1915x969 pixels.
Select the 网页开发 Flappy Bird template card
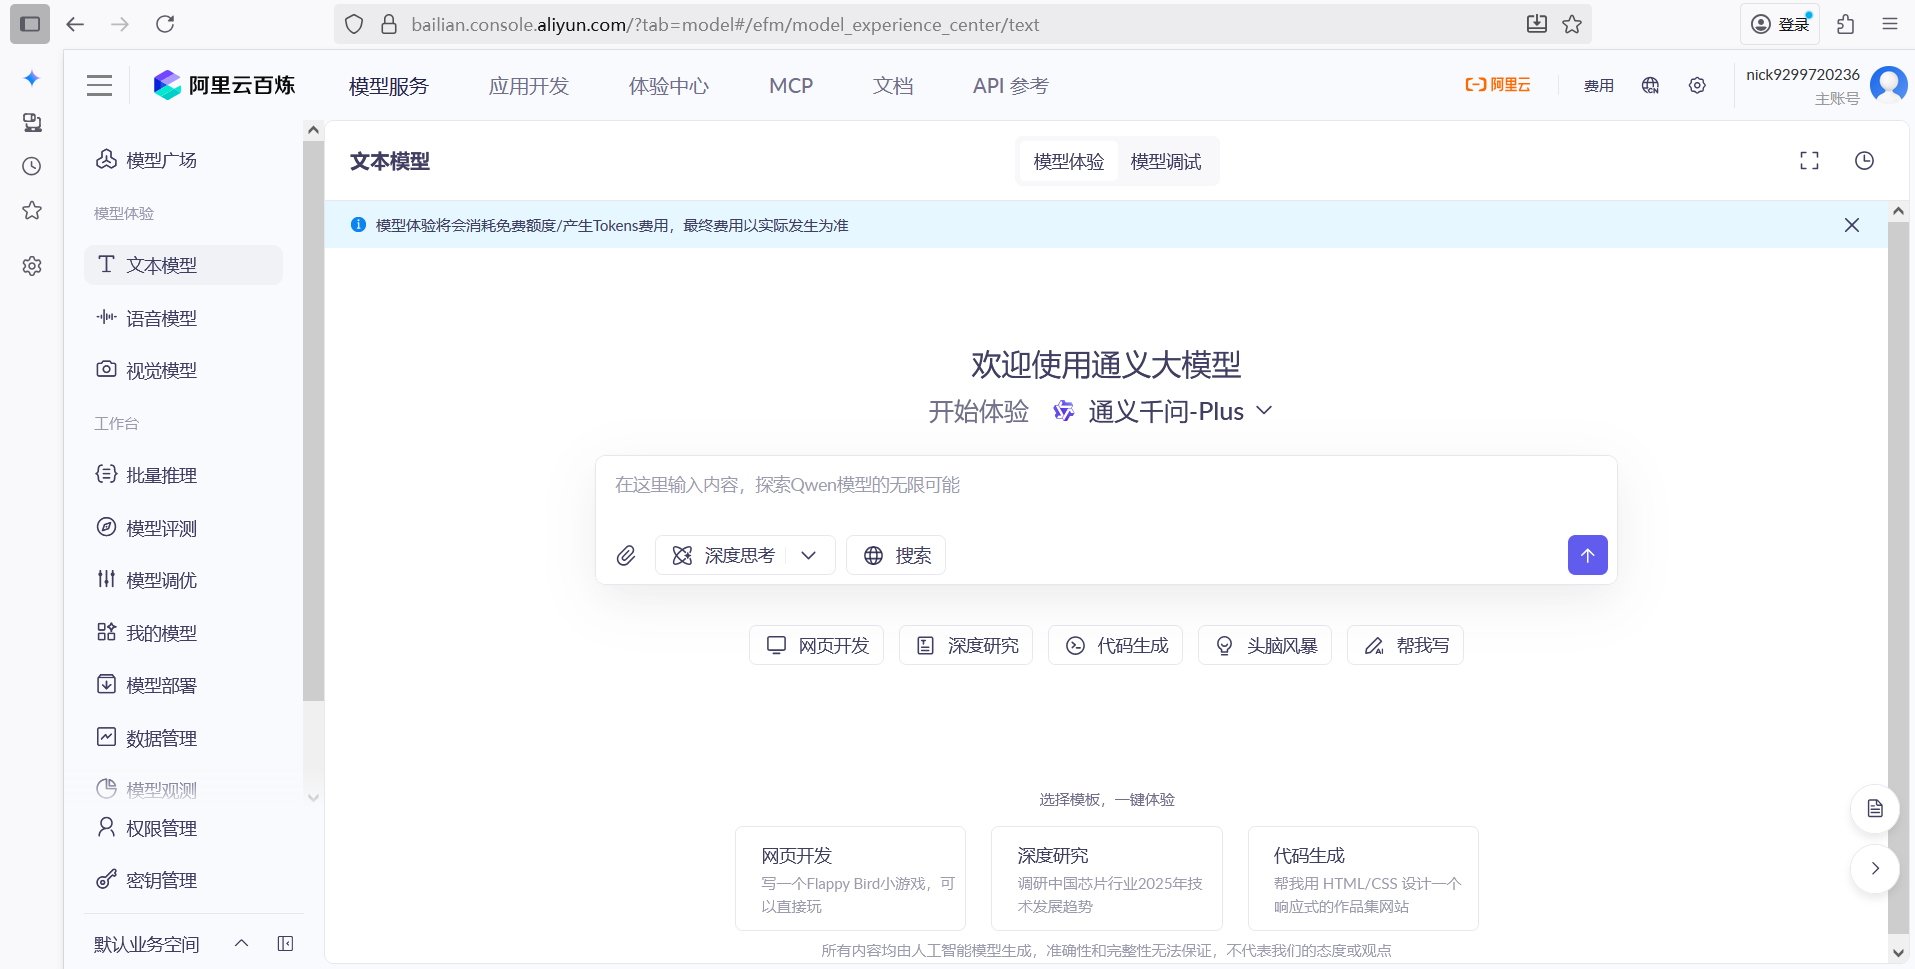pos(850,879)
